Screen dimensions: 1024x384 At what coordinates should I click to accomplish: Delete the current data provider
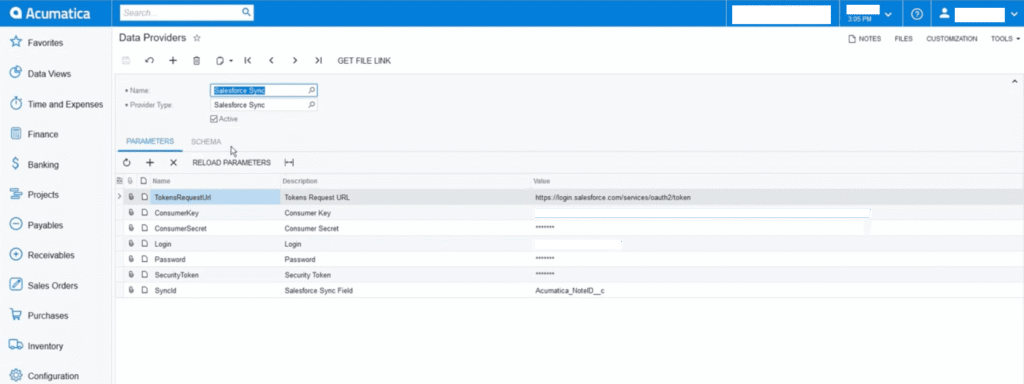pyautogui.click(x=196, y=61)
